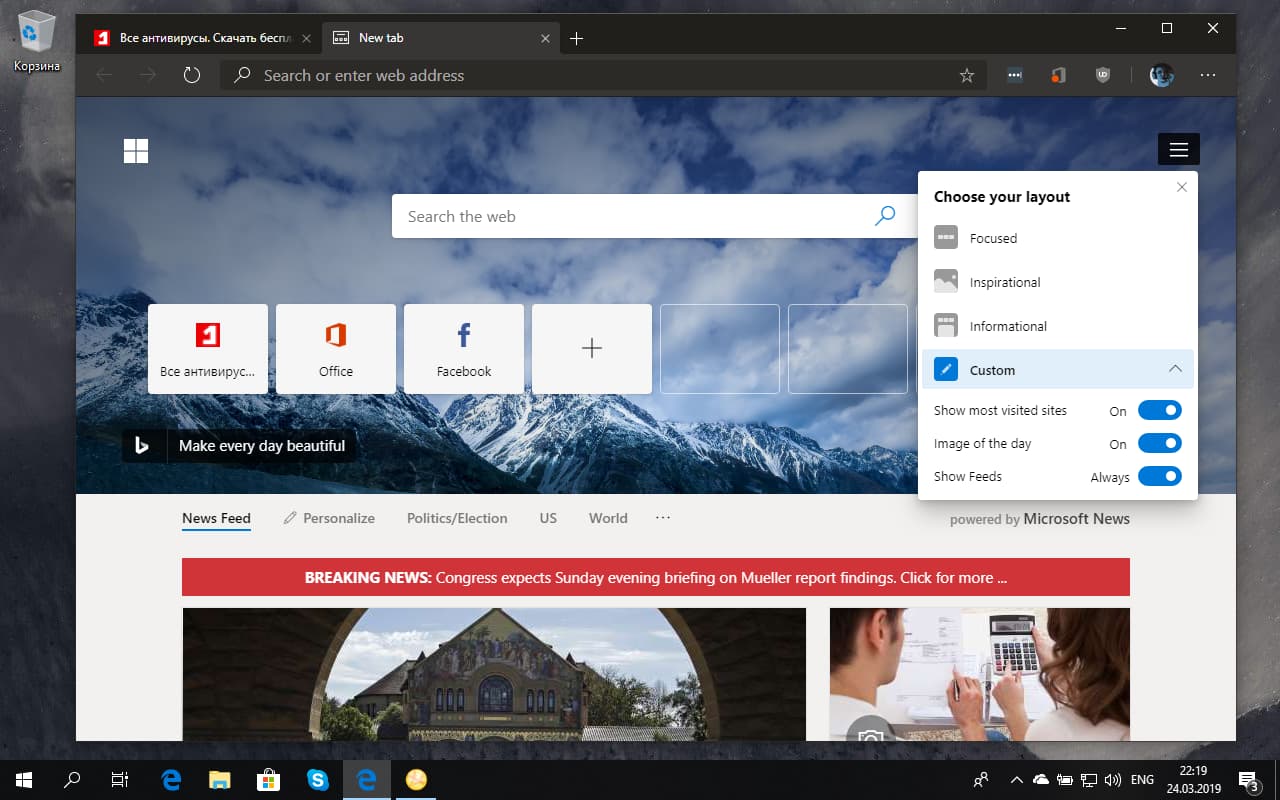Close the Все антивирусы tab
The width and height of the screenshot is (1280, 800).
306,38
